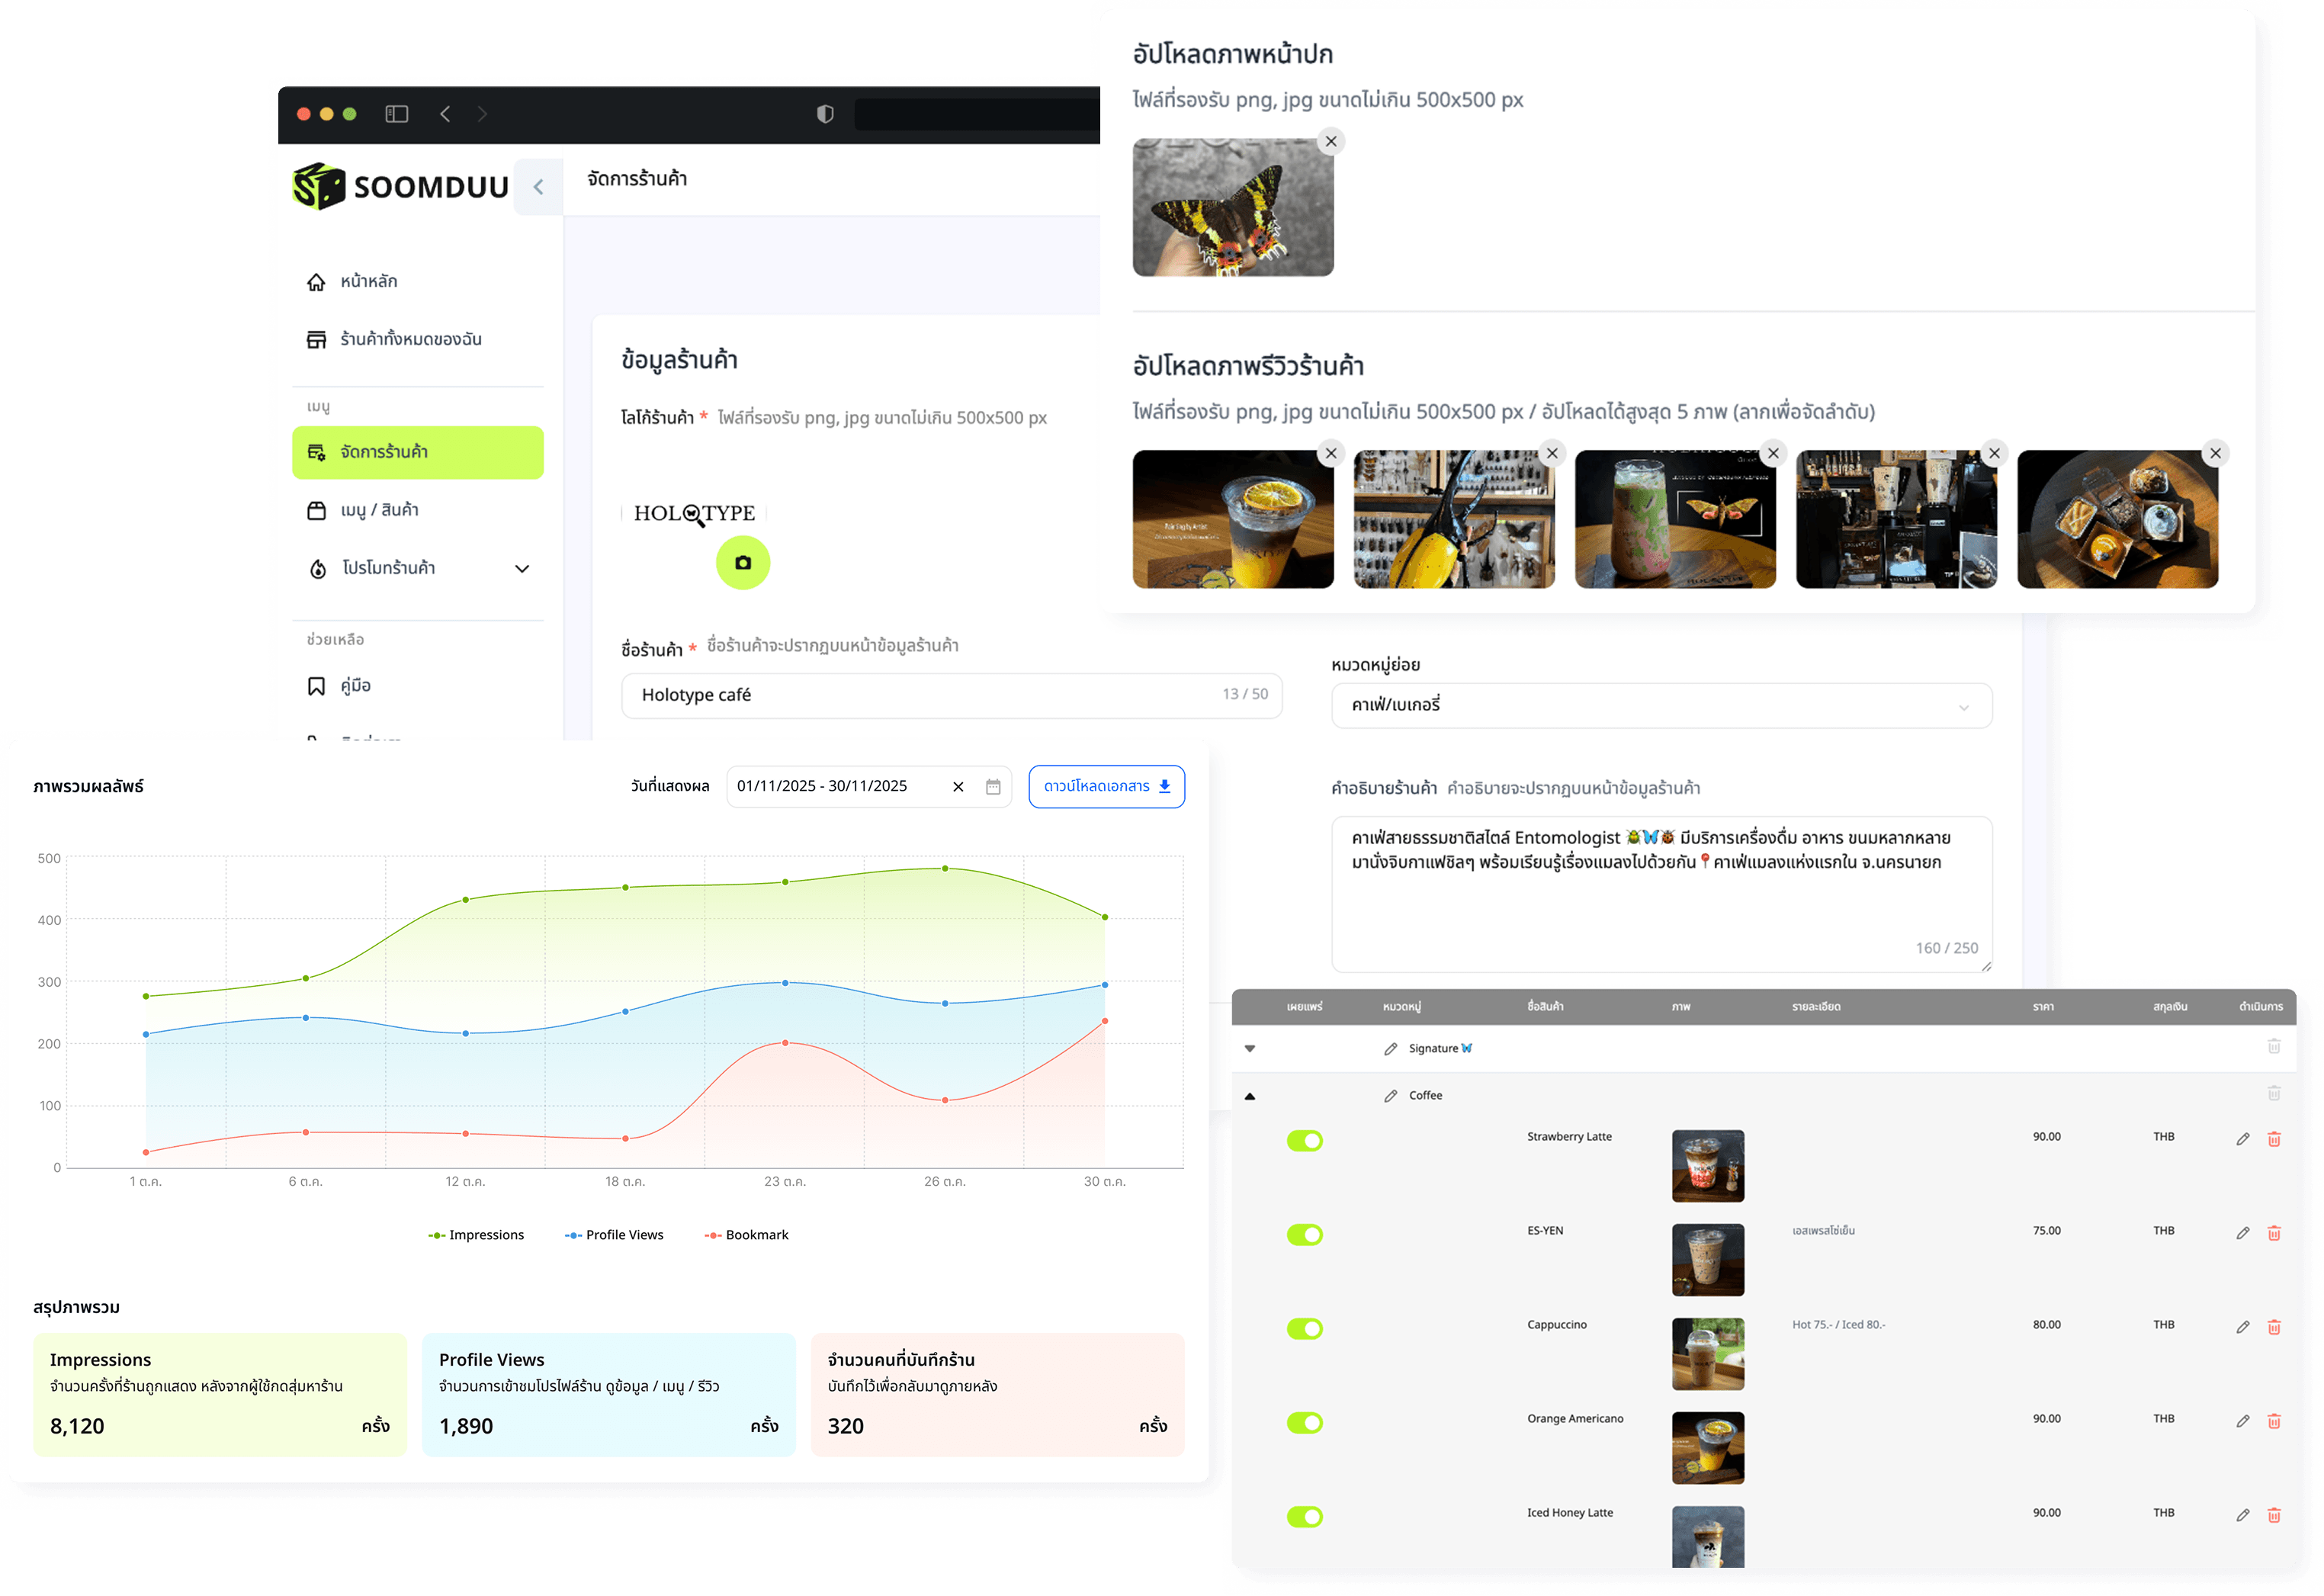Toggle publish switch for Cappuccino
The width and height of the screenshot is (2324, 1596).
pyautogui.click(x=1304, y=1329)
